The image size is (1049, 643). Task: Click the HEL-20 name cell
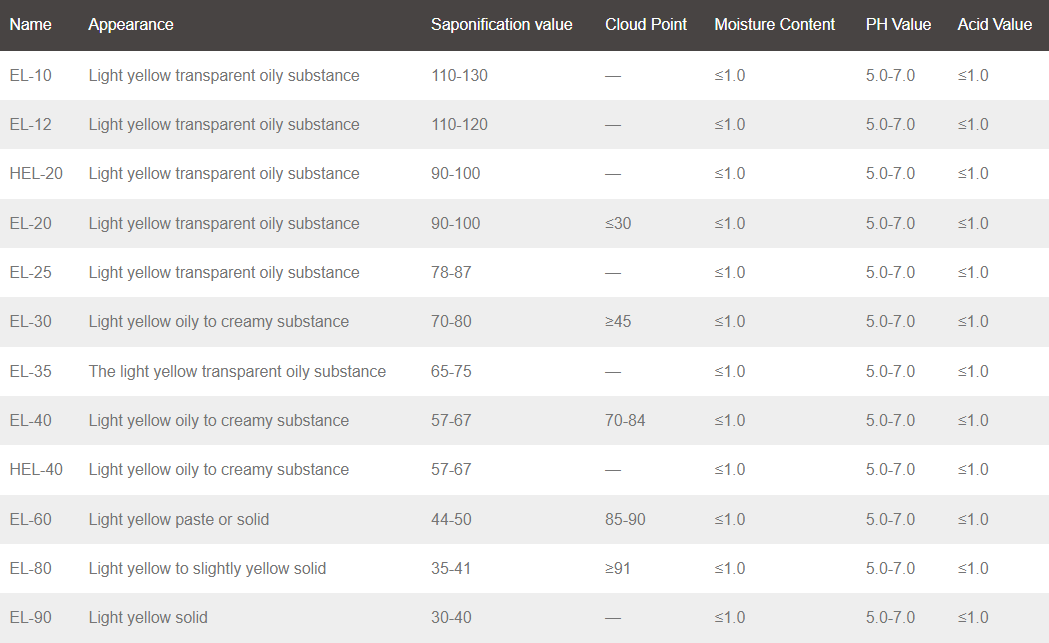point(36,174)
